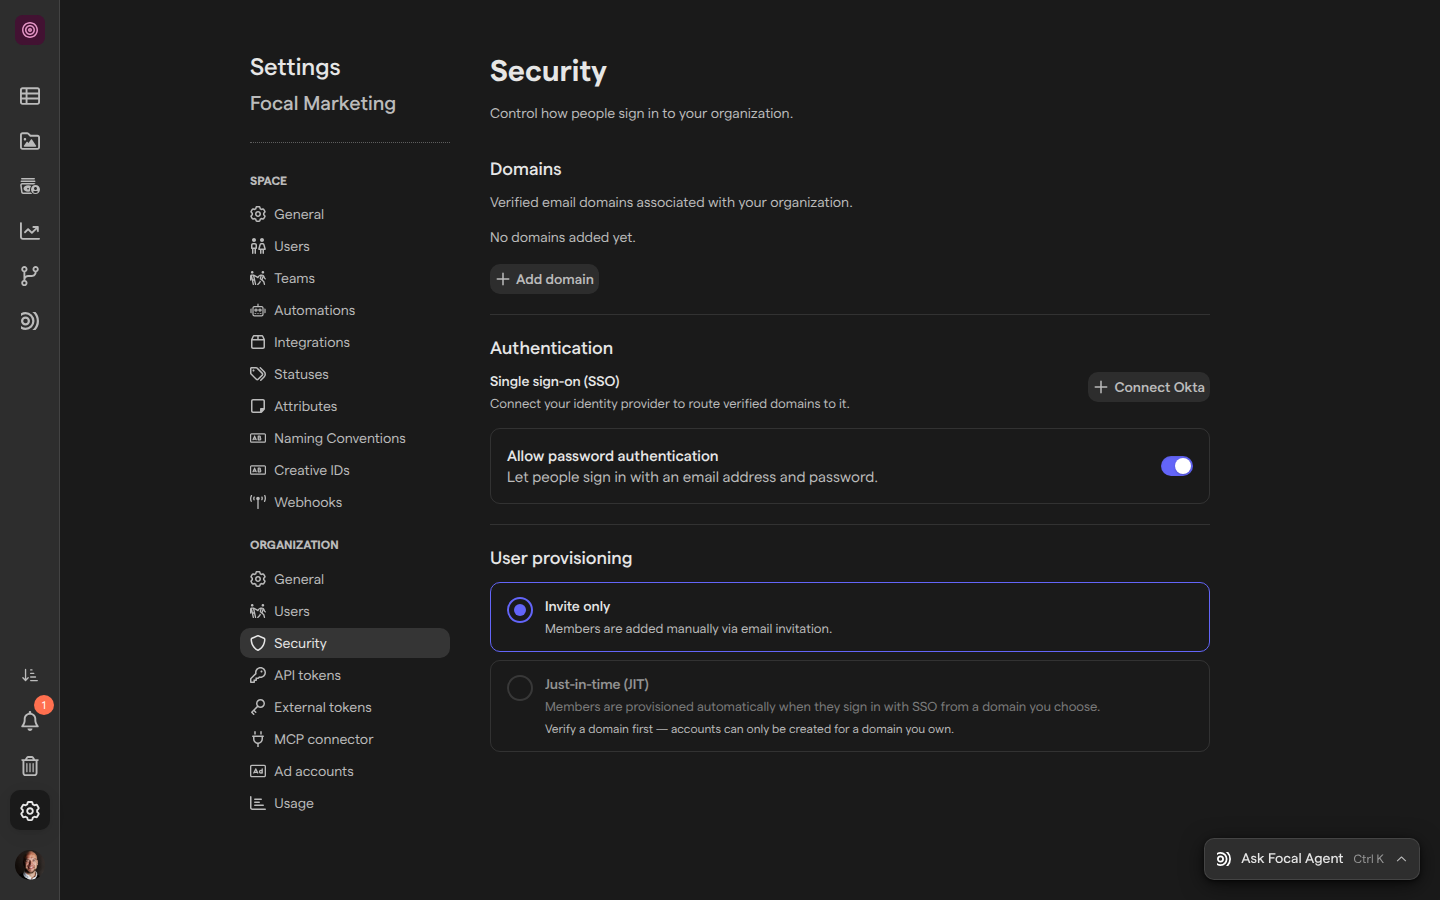Viewport: 1440px width, 900px height.
Task: Open General under SPACE settings
Action: 345,214
